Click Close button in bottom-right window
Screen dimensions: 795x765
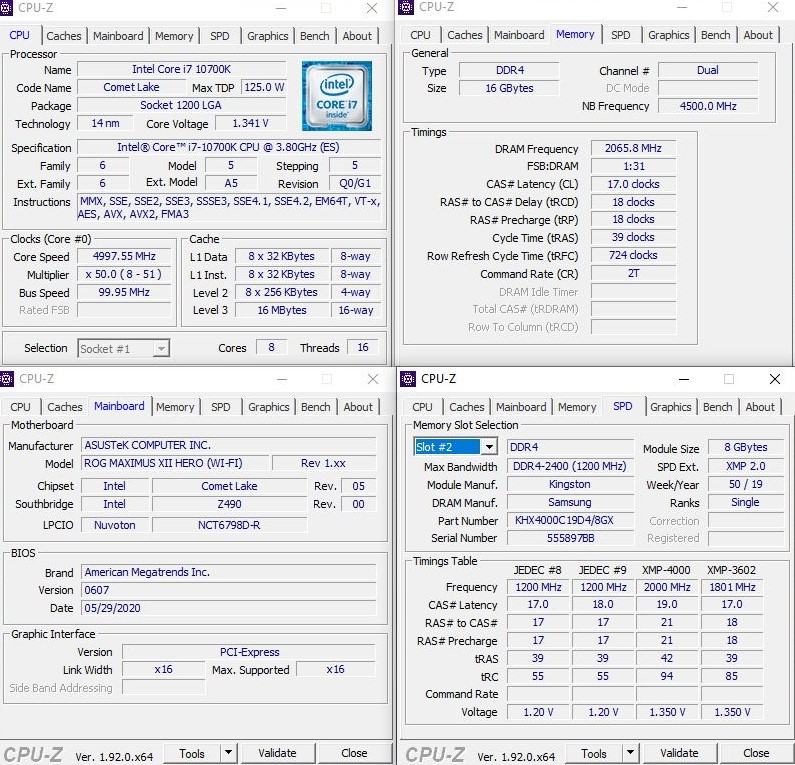point(756,753)
